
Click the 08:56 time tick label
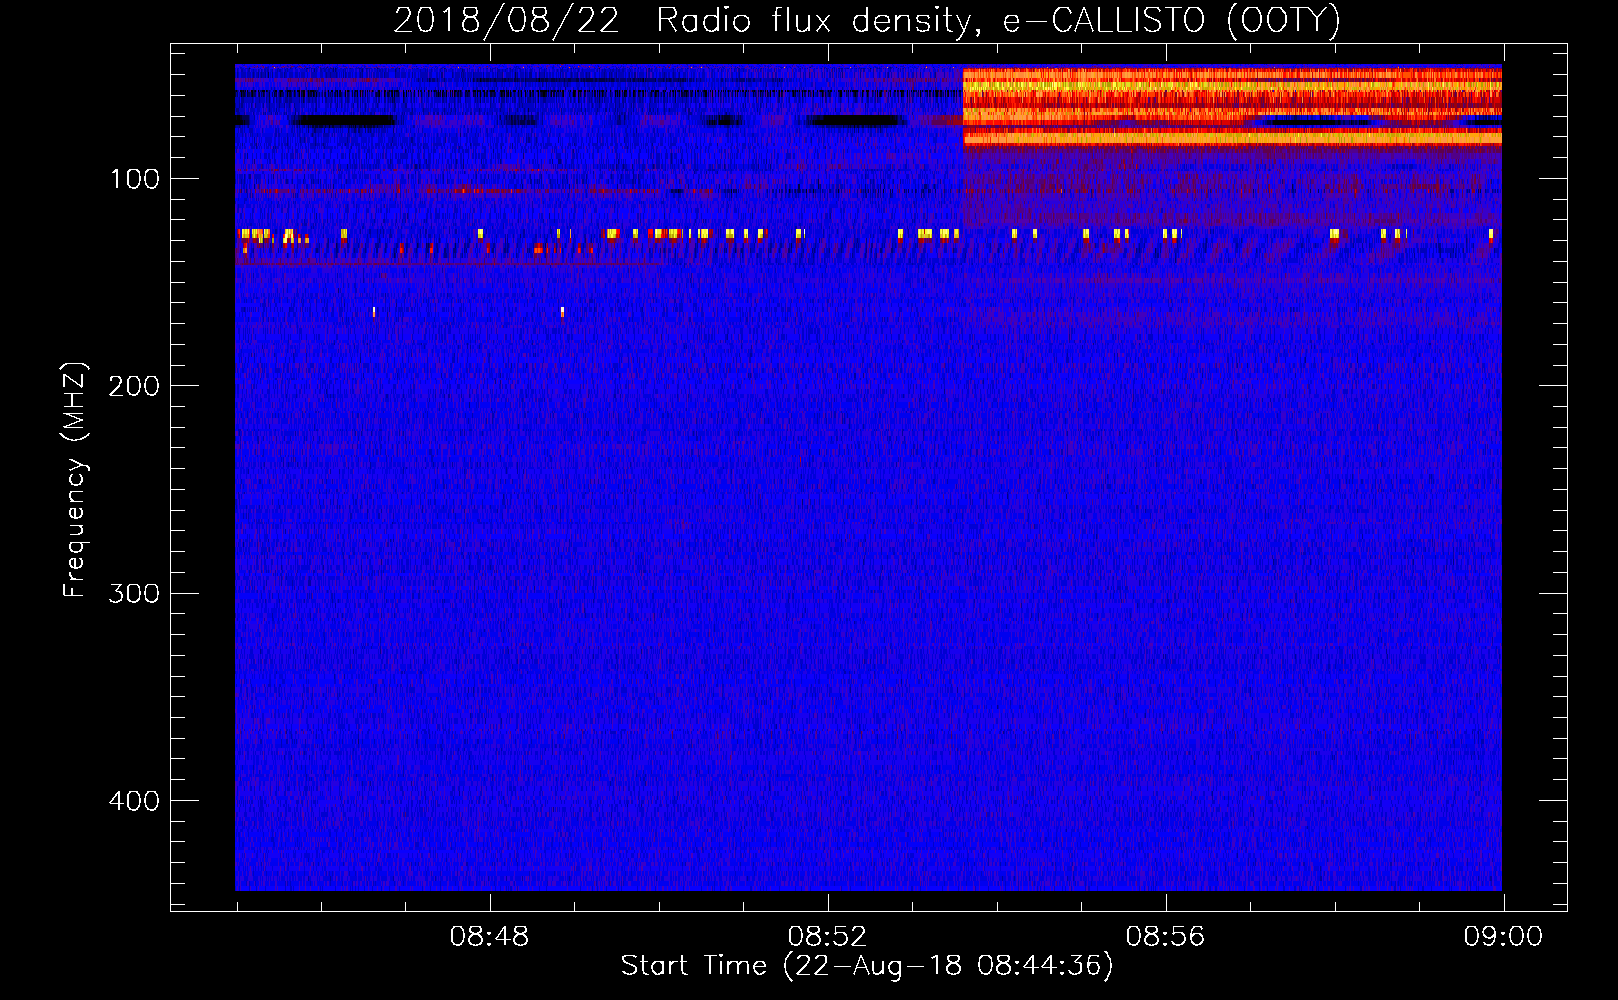[x=1166, y=937]
